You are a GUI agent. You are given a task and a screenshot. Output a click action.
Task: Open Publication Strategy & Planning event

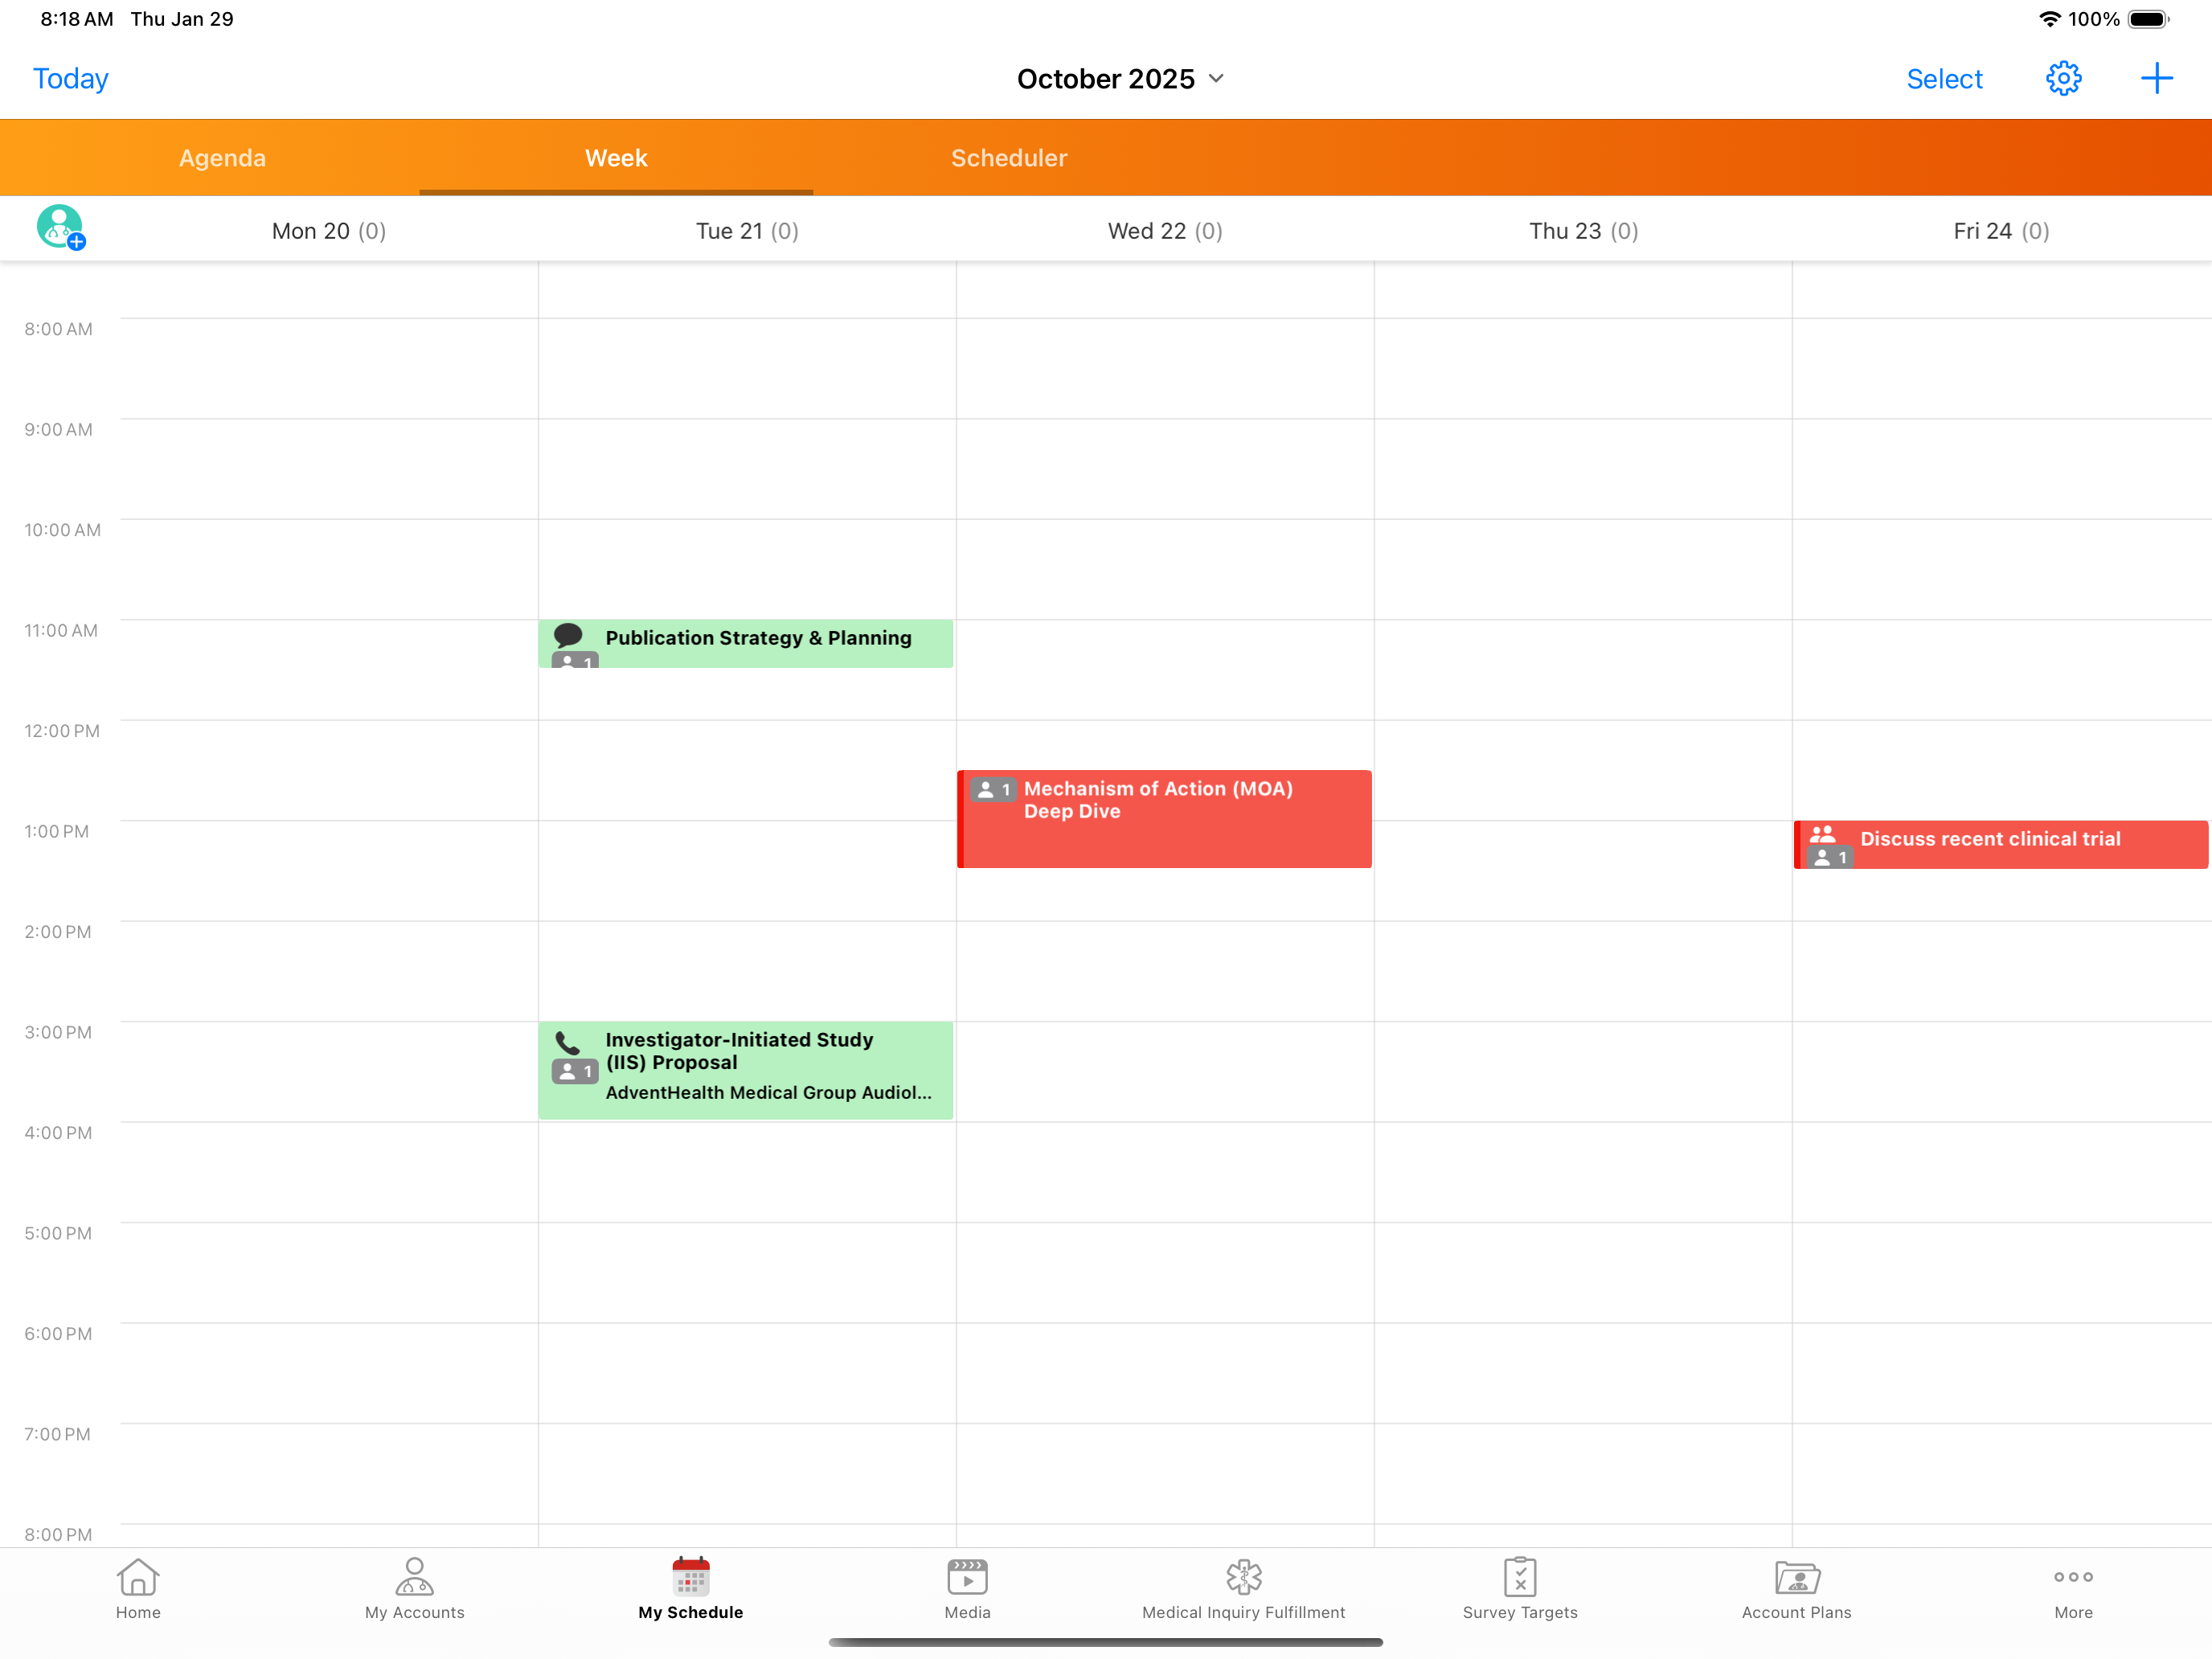click(757, 642)
